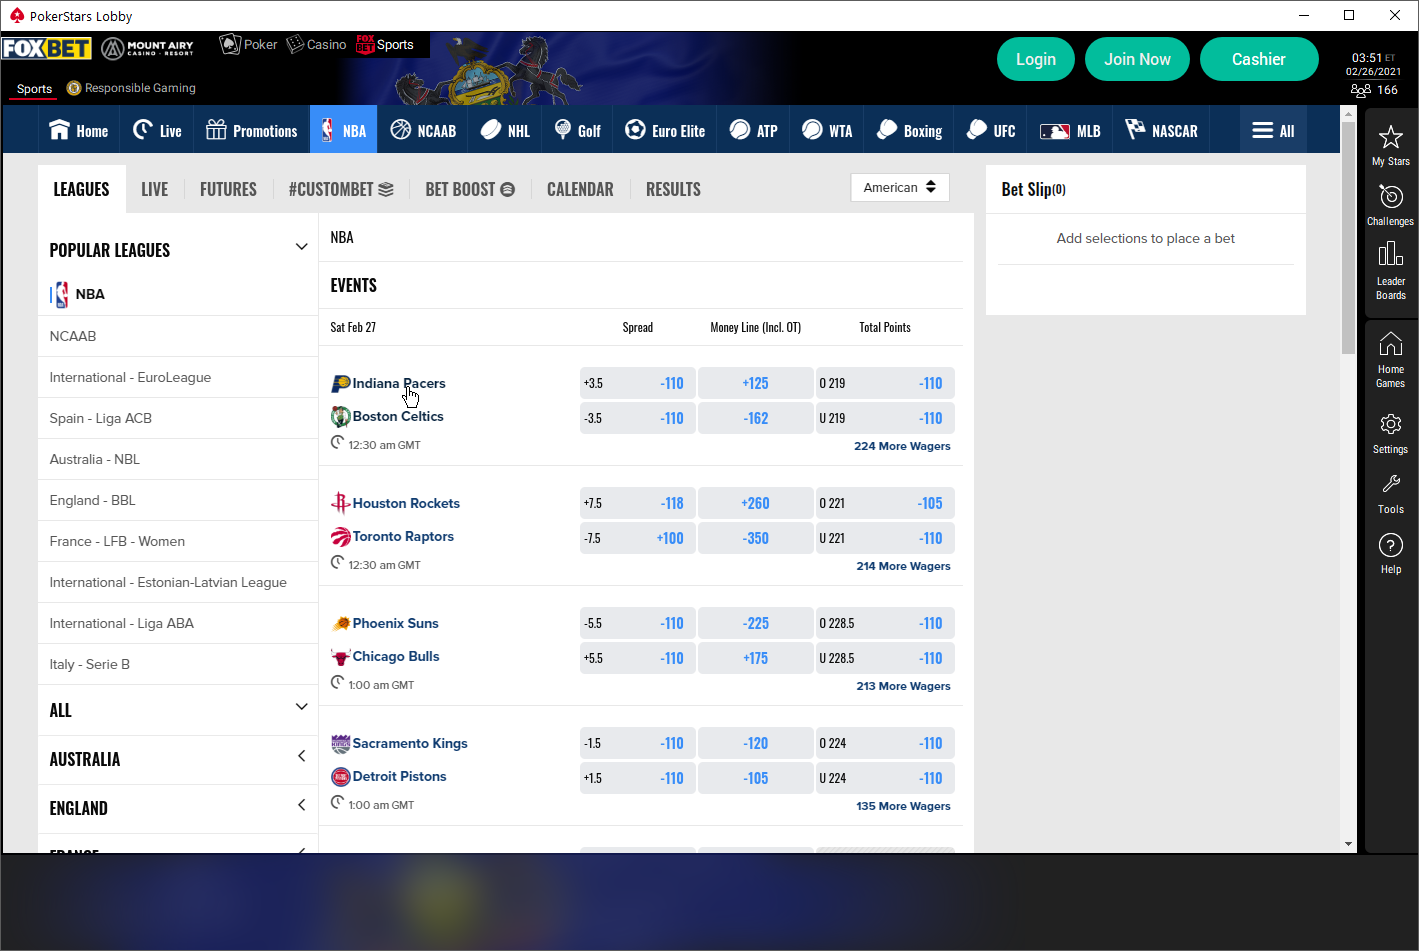The height and width of the screenshot is (951, 1419).
Task: Click the Login button
Action: [x=1035, y=59]
